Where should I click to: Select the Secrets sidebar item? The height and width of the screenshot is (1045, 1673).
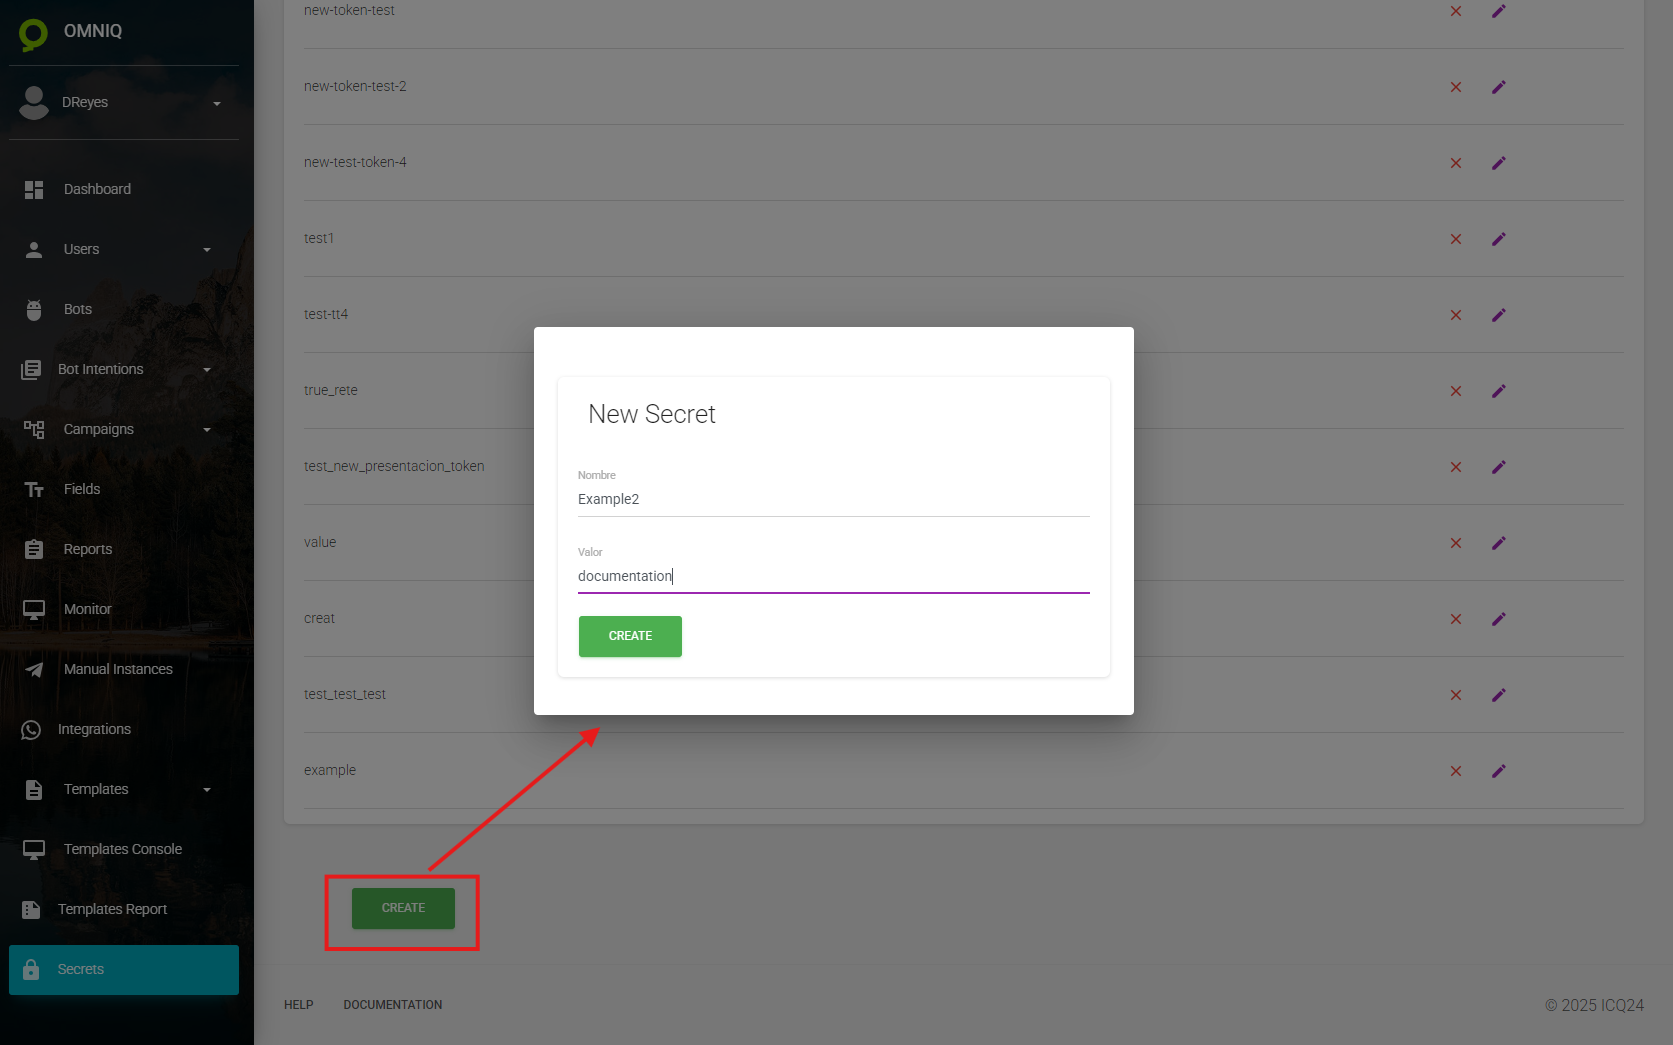(x=124, y=969)
